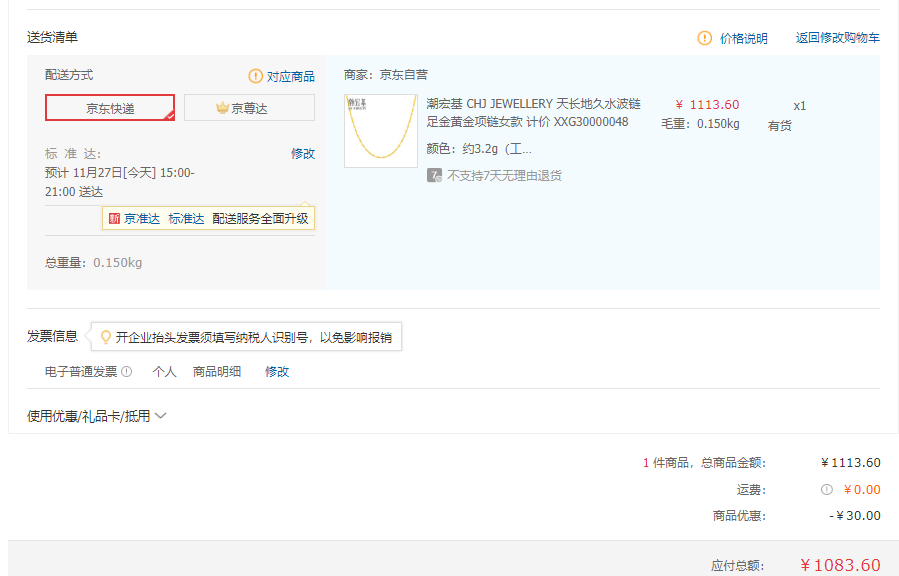Select 京尊达 delivery method
The height and width of the screenshot is (576, 899).
pos(249,108)
